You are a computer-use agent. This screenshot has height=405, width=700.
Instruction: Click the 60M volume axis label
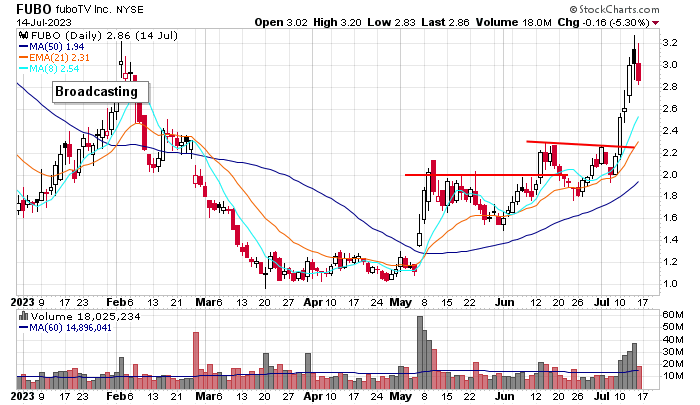pos(672,315)
